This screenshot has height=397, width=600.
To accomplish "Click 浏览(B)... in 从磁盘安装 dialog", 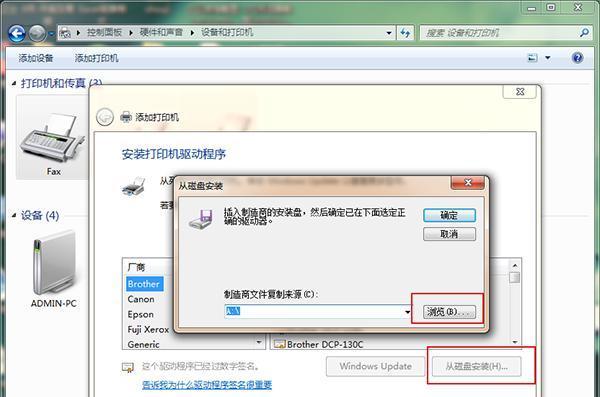I will pyautogui.click(x=449, y=312).
